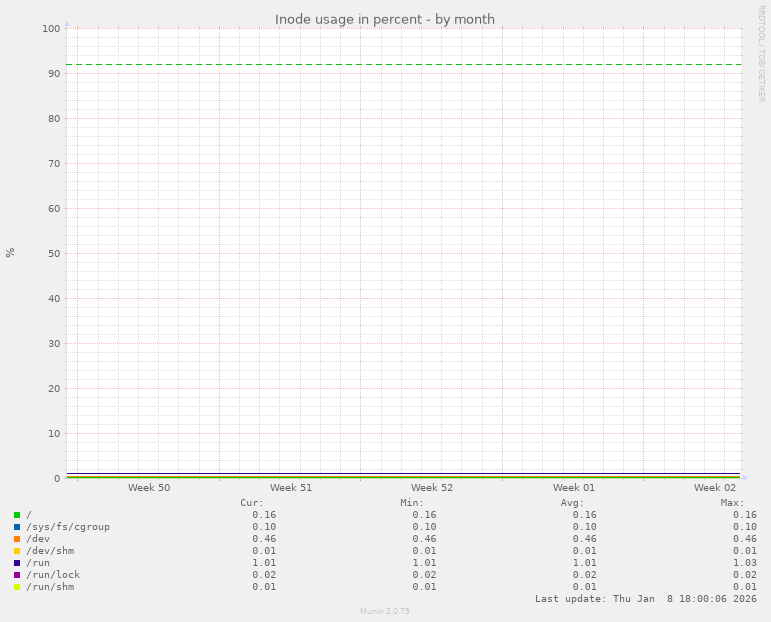This screenshot has height=622, width=771.
Task: Click the 100 y-axis label
Action: [51, 29]
